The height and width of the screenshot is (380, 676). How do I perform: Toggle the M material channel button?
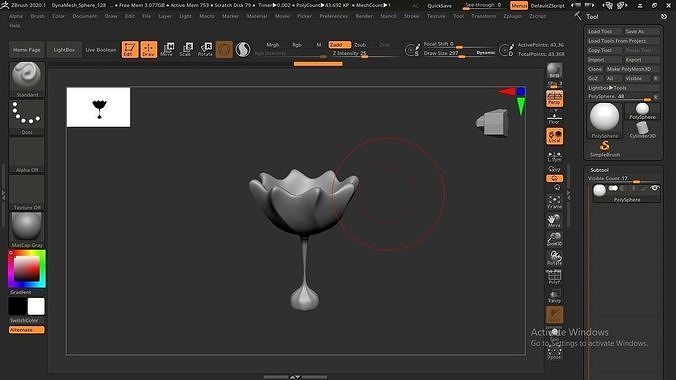coord(319,44)
